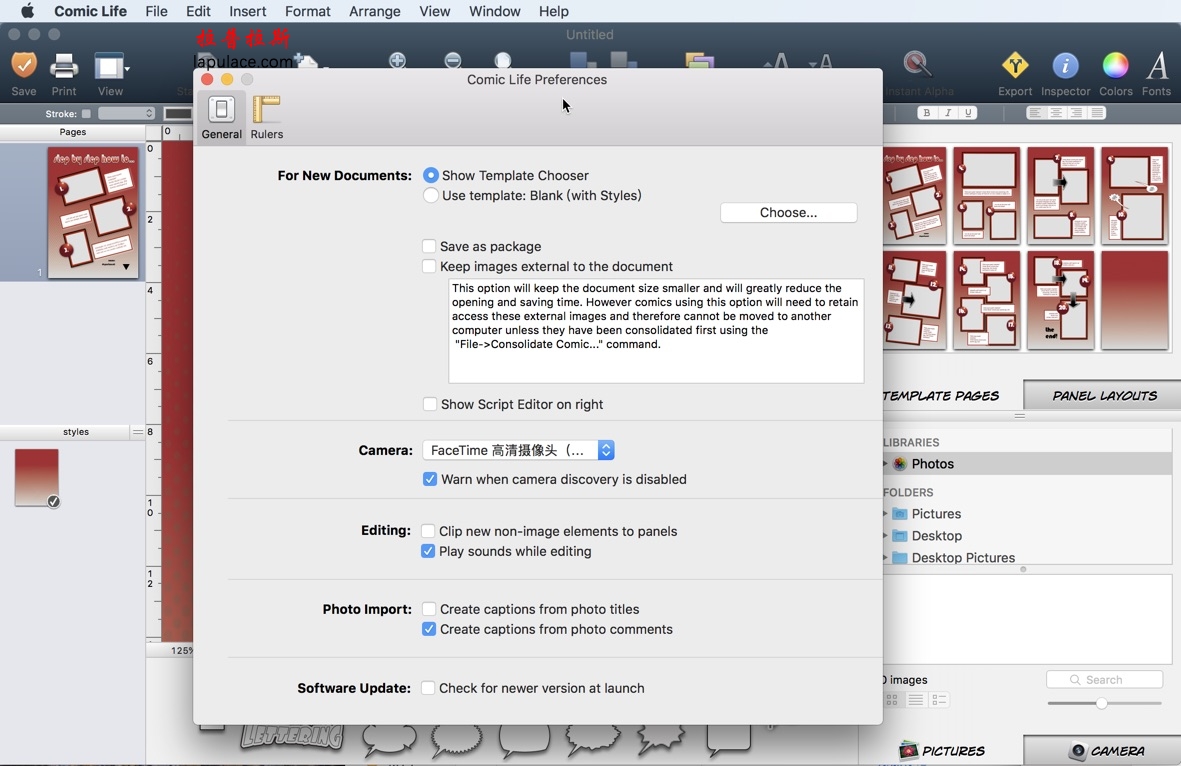
Task: Uncheck Create captions from photo comments
Action: [429, 630]
